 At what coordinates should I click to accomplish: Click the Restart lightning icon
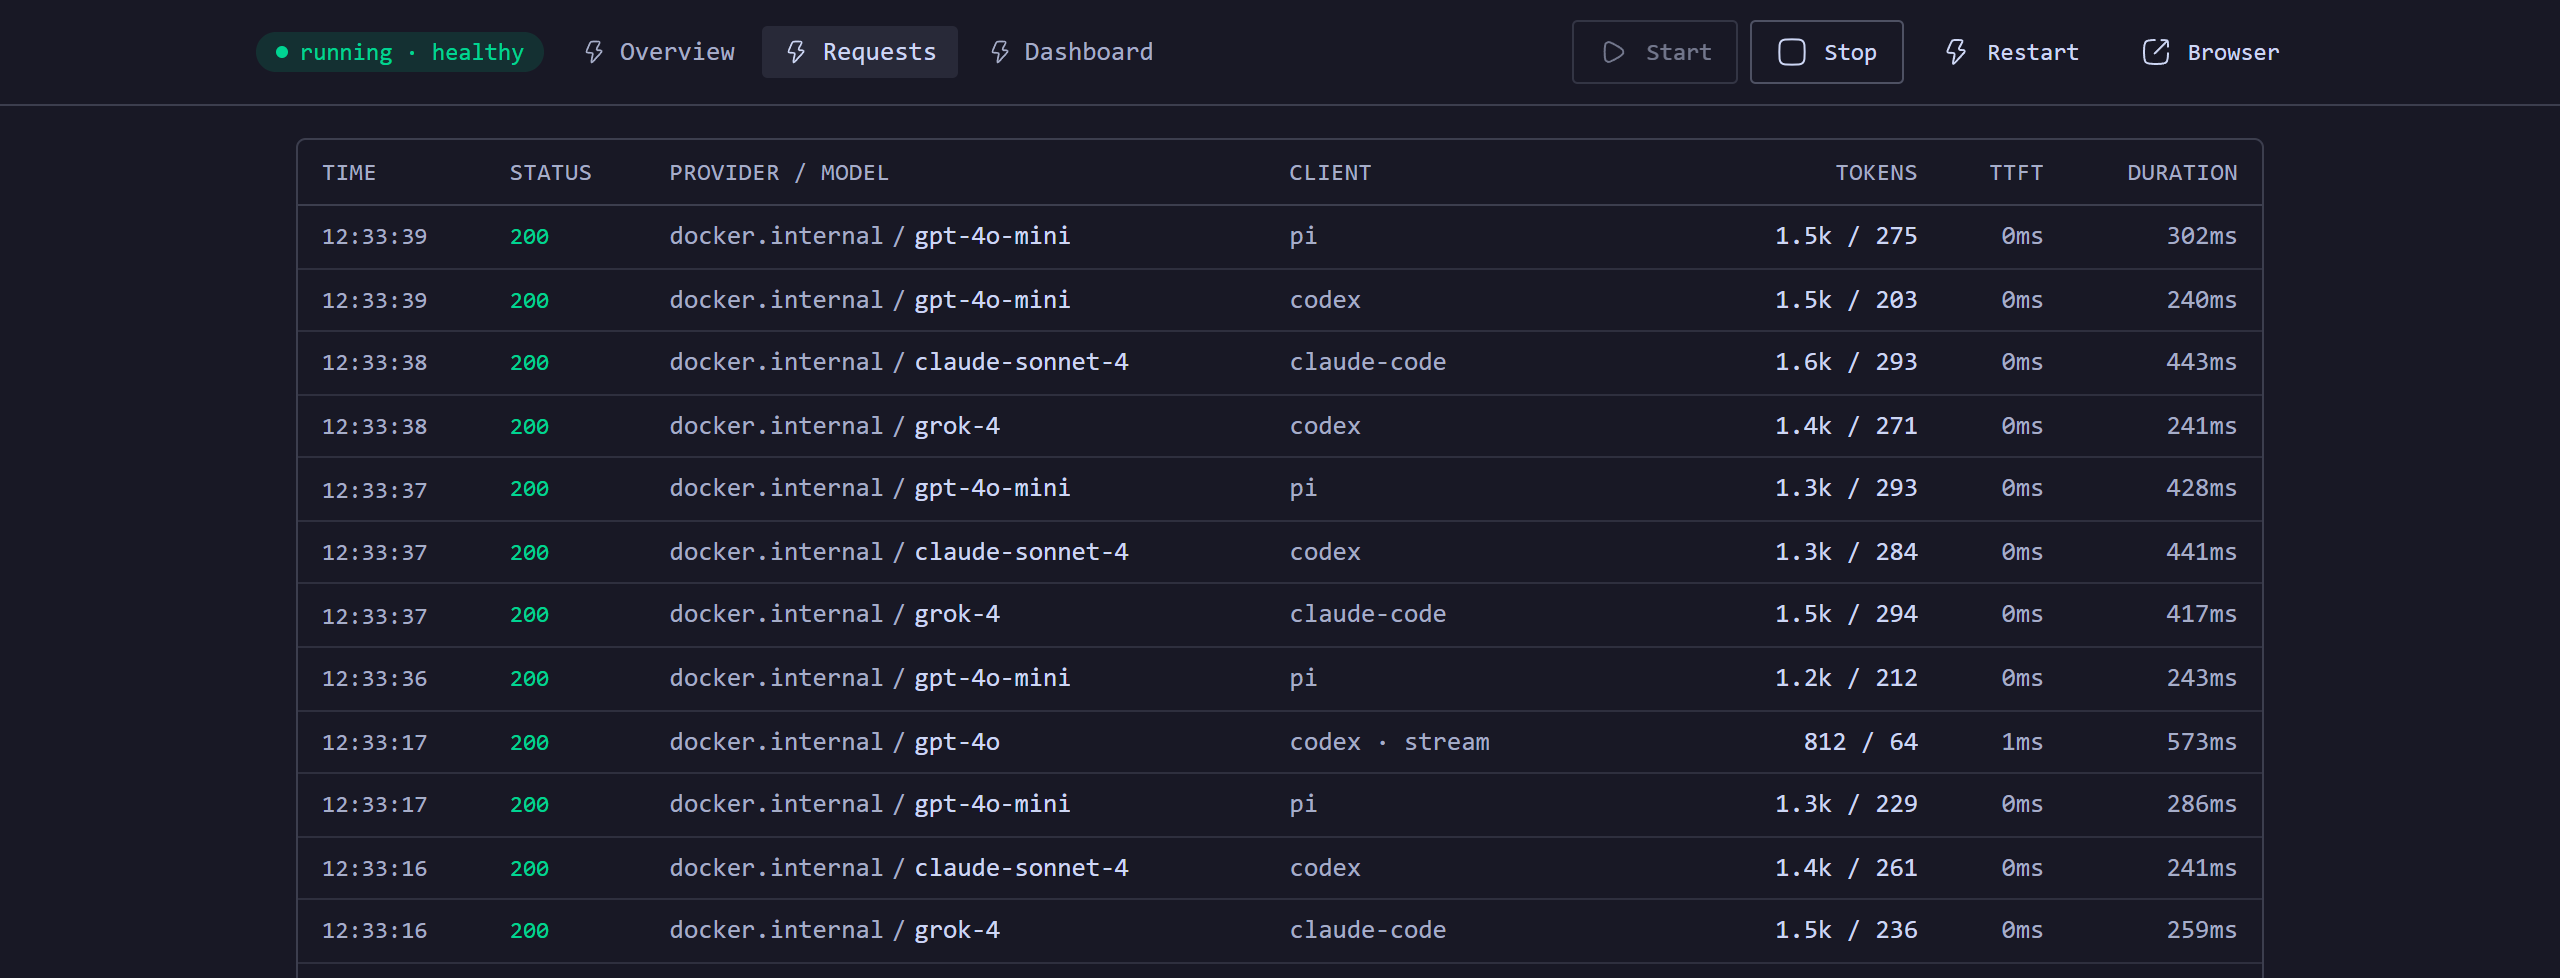click(x=1956, y=52)
